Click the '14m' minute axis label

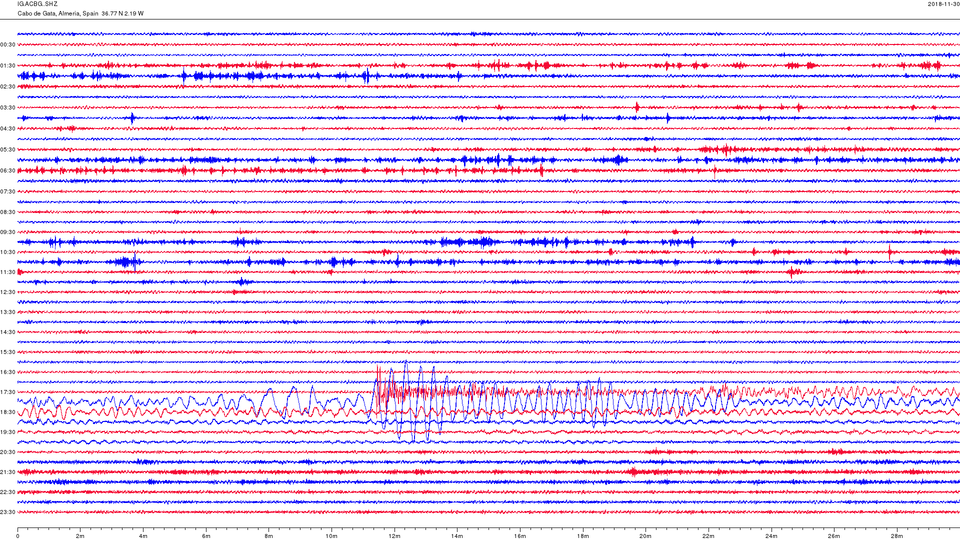457,536
